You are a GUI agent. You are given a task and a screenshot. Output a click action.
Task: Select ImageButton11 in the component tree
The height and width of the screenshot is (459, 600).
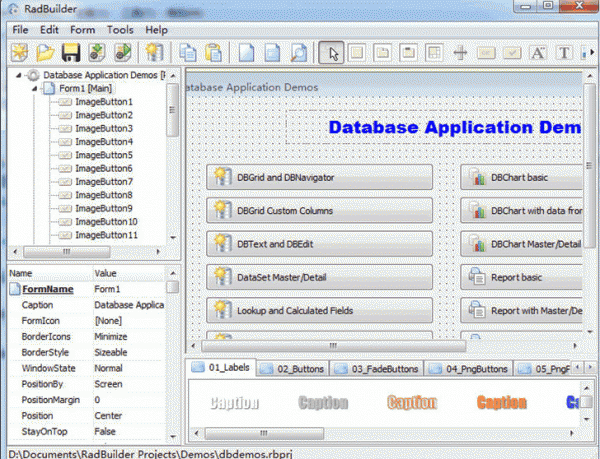[106, 235]
